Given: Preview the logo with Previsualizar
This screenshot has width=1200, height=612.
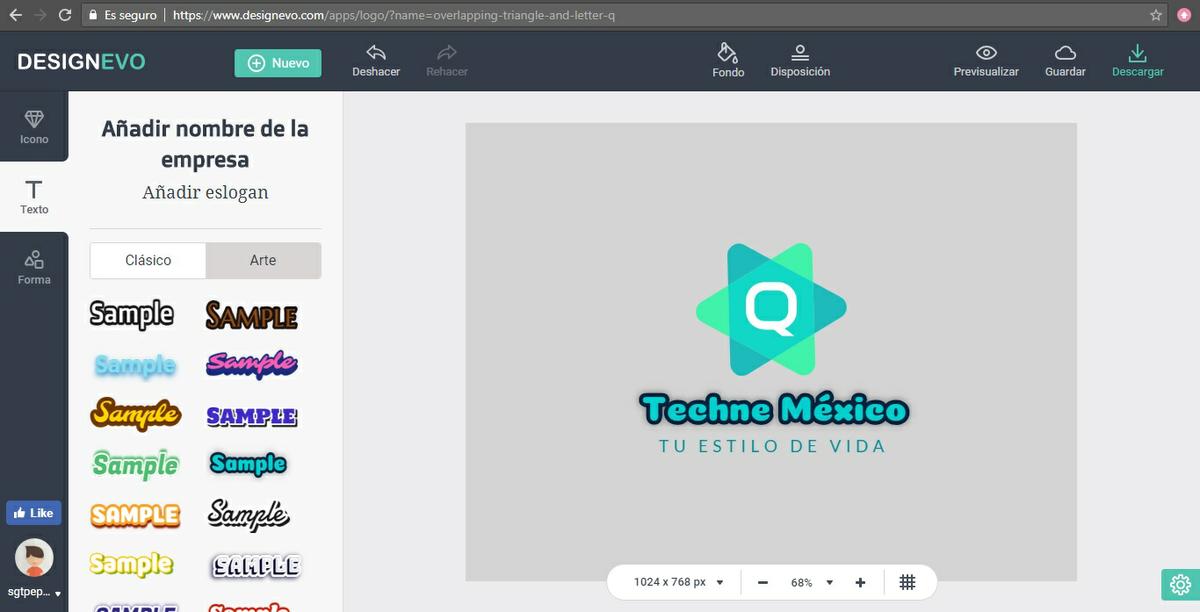Looking at the screenshot, I should (x=986, y=60).
